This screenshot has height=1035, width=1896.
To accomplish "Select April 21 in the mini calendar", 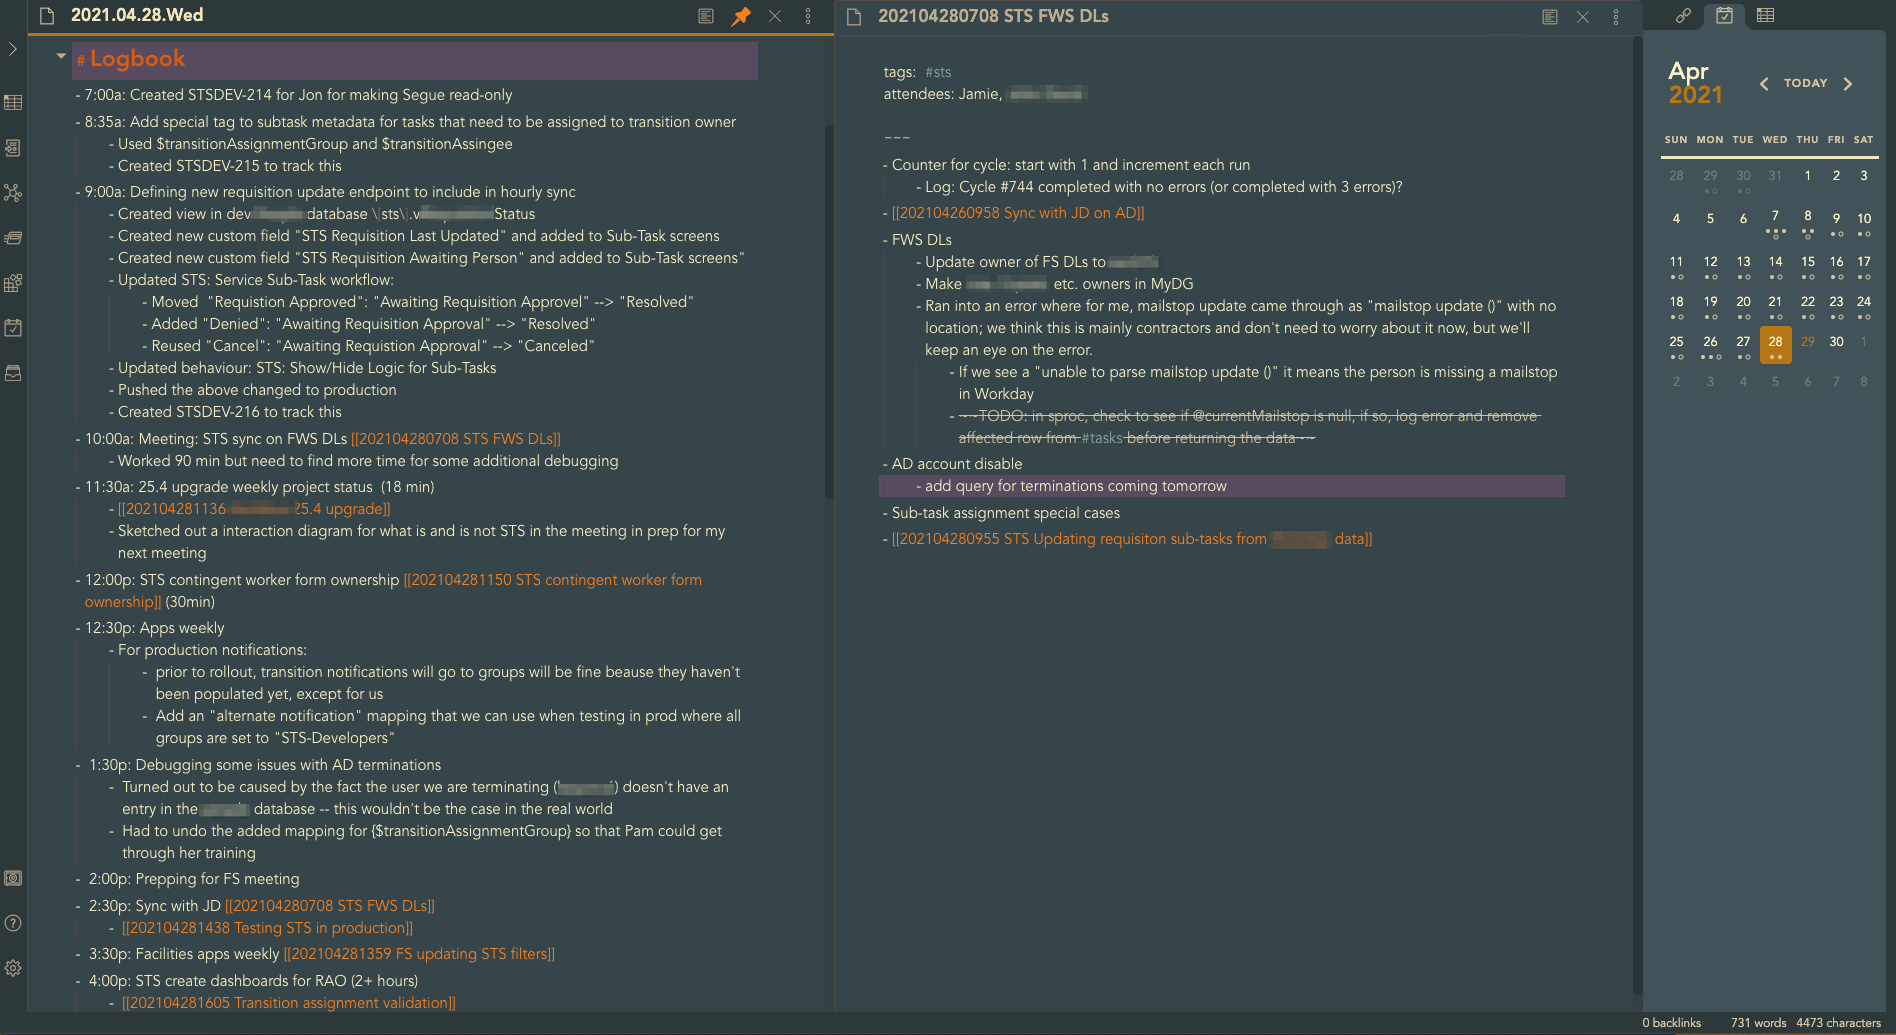I will (x=1775, y=301).
